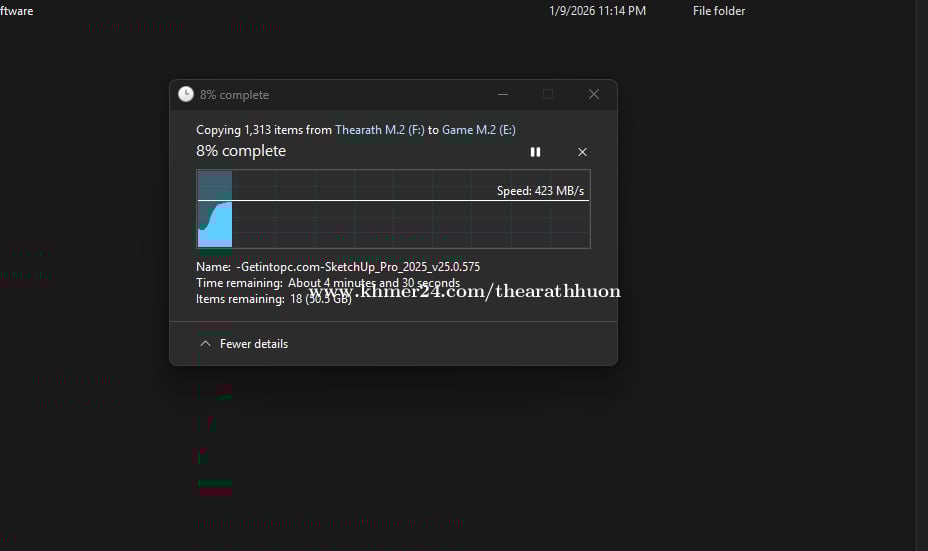Image resolution: width=928 pixels, height=551 pixels.
Task: Click the 8% complete title bar text
Action: pyautogui.click(x=234, y=95)
